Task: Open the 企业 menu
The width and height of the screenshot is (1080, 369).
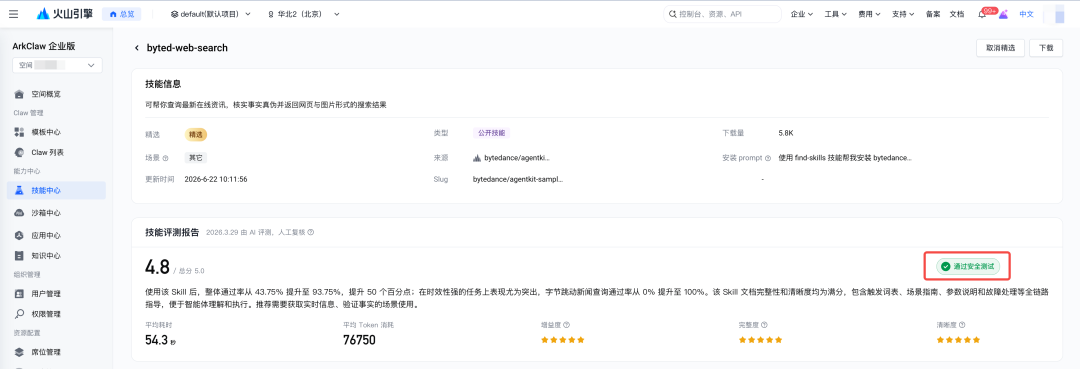Action: [802, 14]
